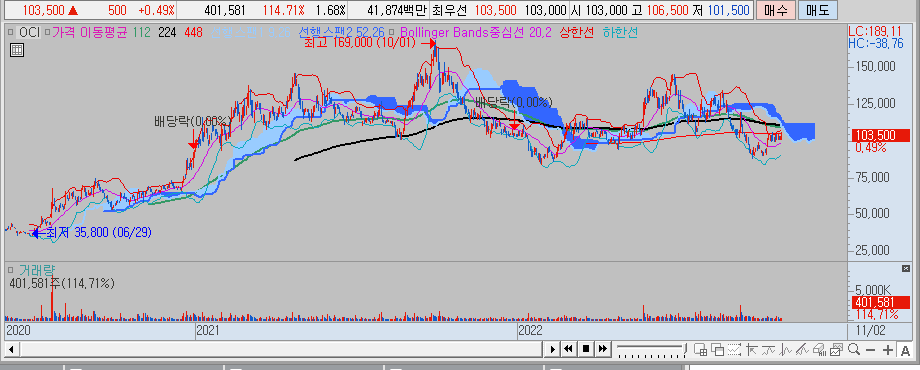Click the vertical line wave icon

(x=785, y=349)
